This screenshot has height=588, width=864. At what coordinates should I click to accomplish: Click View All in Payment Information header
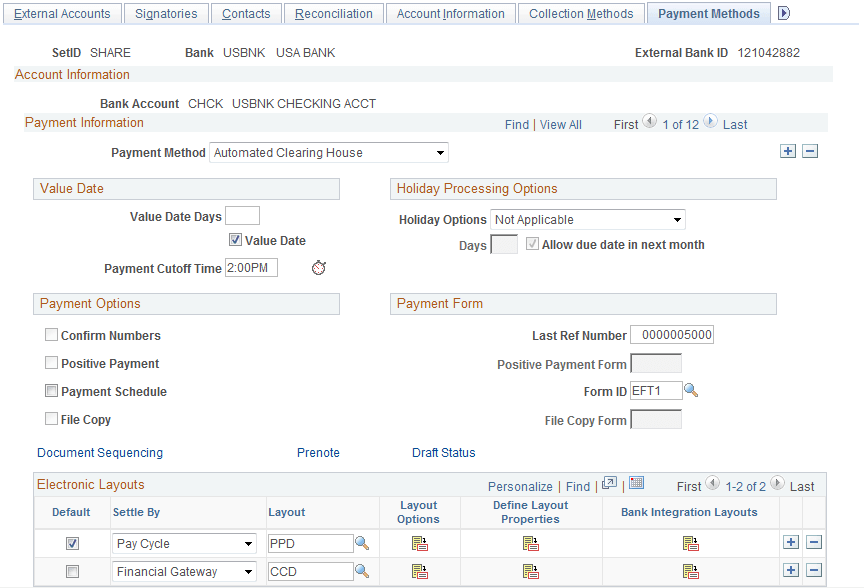pyautogui.click(x=560, y=124)
